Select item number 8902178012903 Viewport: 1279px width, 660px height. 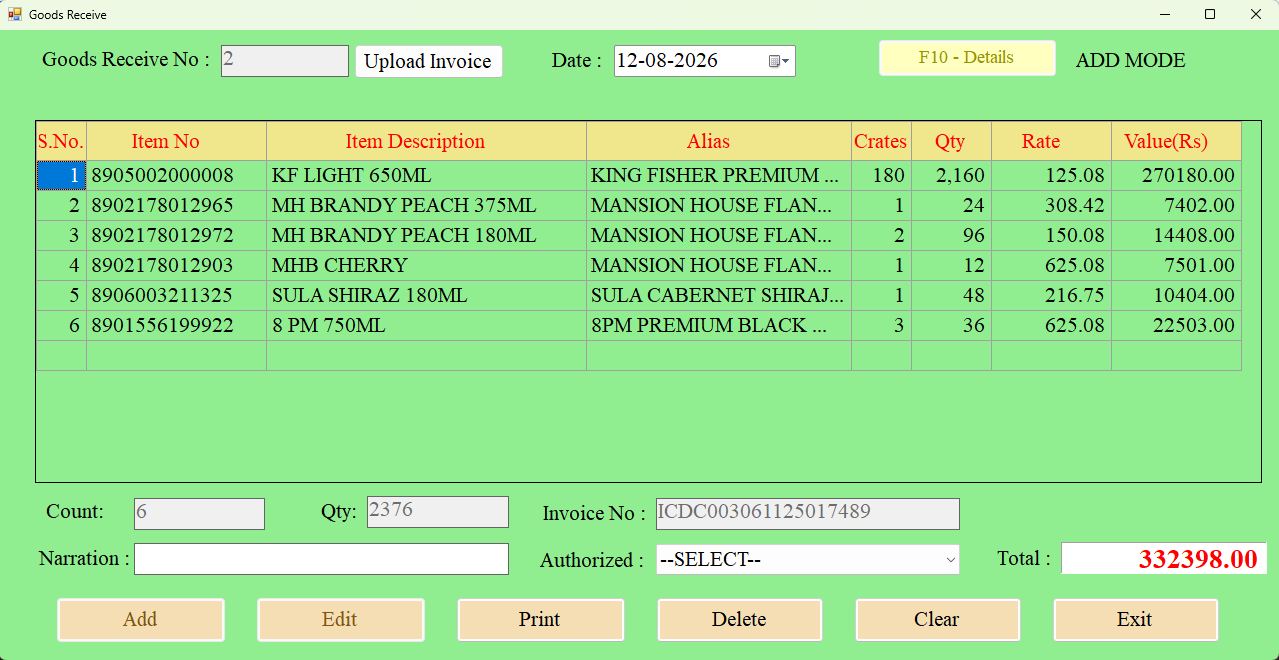click(176, 266)
